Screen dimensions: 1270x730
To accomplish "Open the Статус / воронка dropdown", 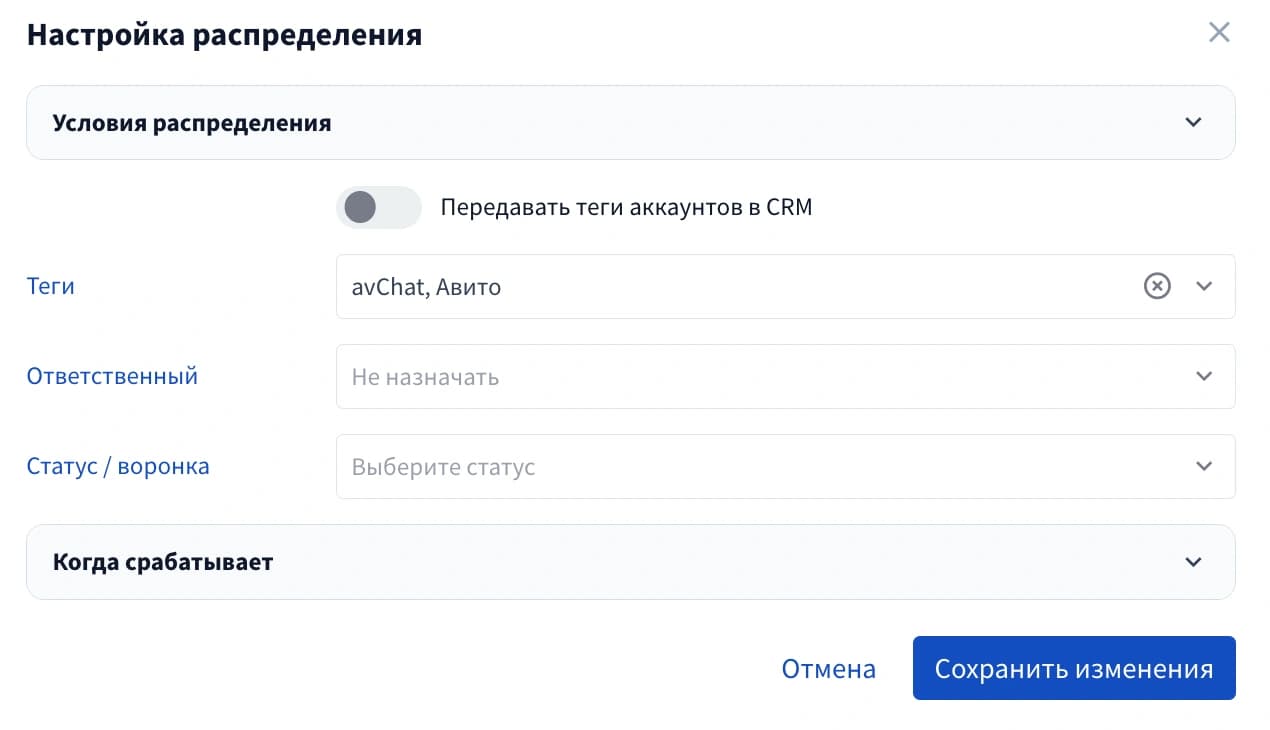I will pyautogui.click(x=785, y=466).
